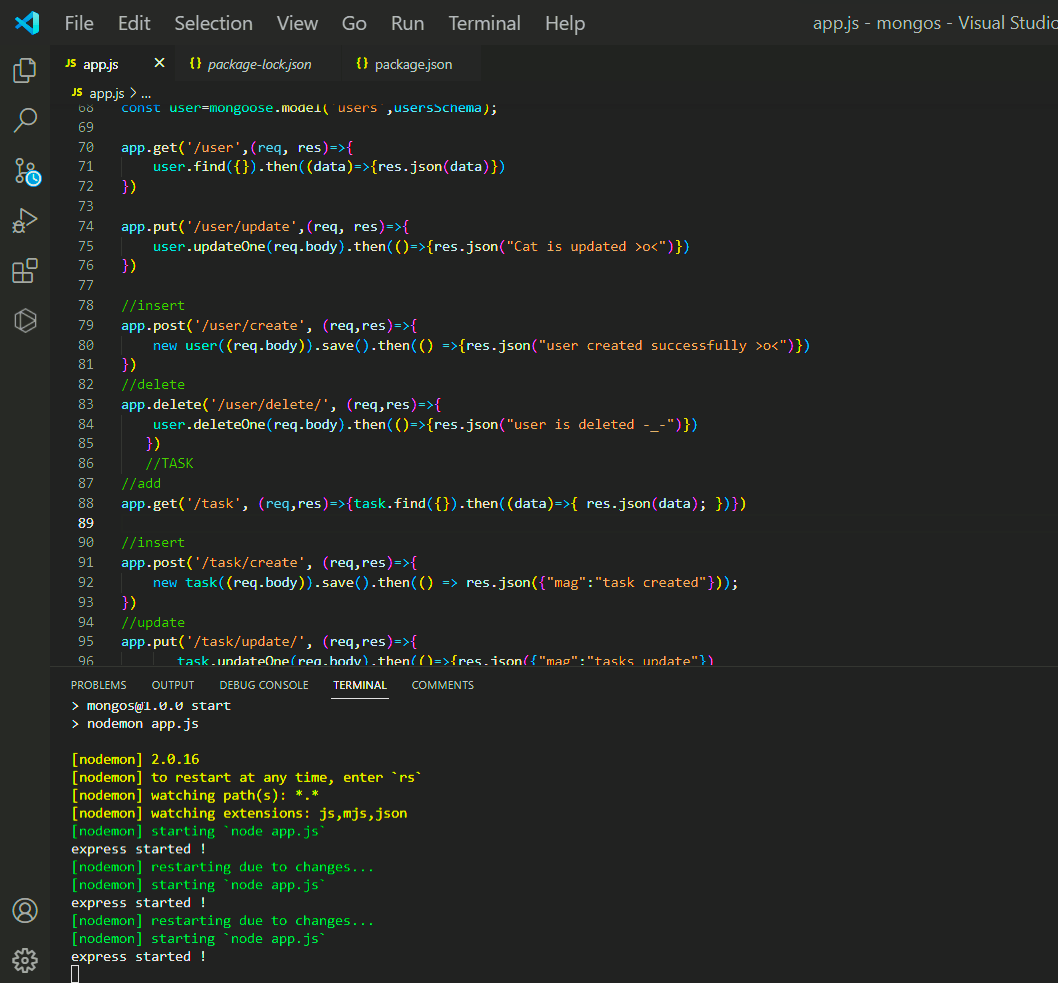Click deleteOne on line 84
Image resolution: width=1058 pixels, height=983 pixels.
(229, 424)
